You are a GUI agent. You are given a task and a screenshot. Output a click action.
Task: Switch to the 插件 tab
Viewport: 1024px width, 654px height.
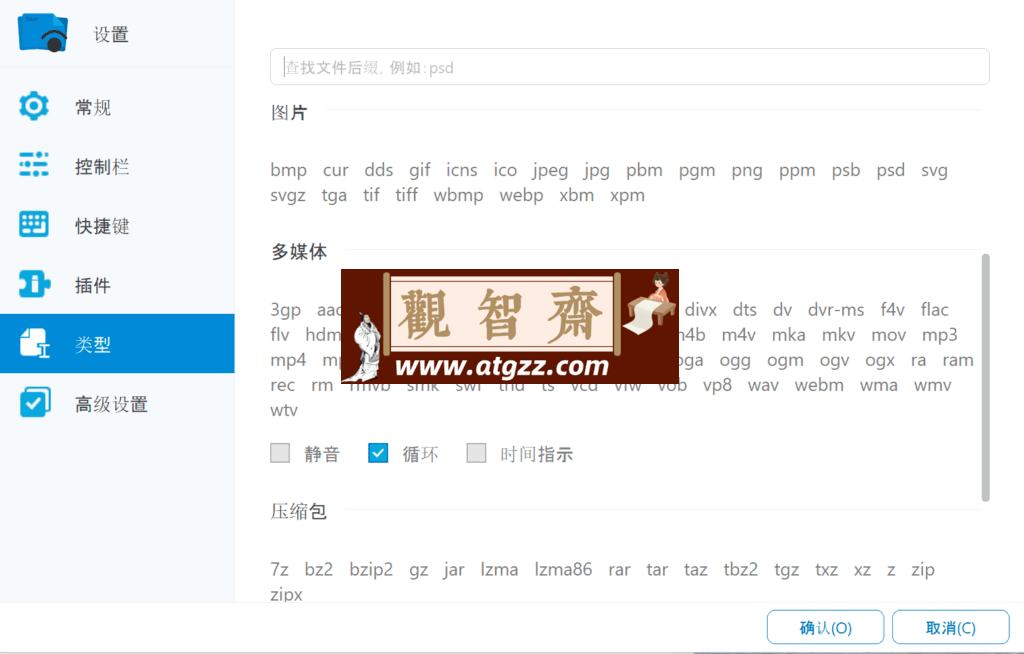[118, 285]
